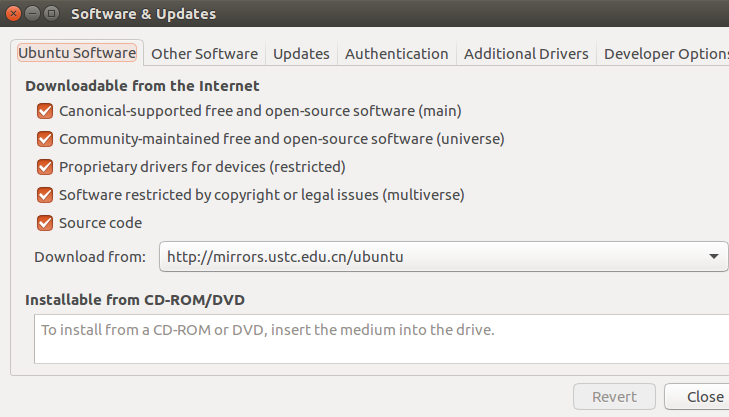Click the Close button
The width and height of the screenshot is (729, 417).
697,397
